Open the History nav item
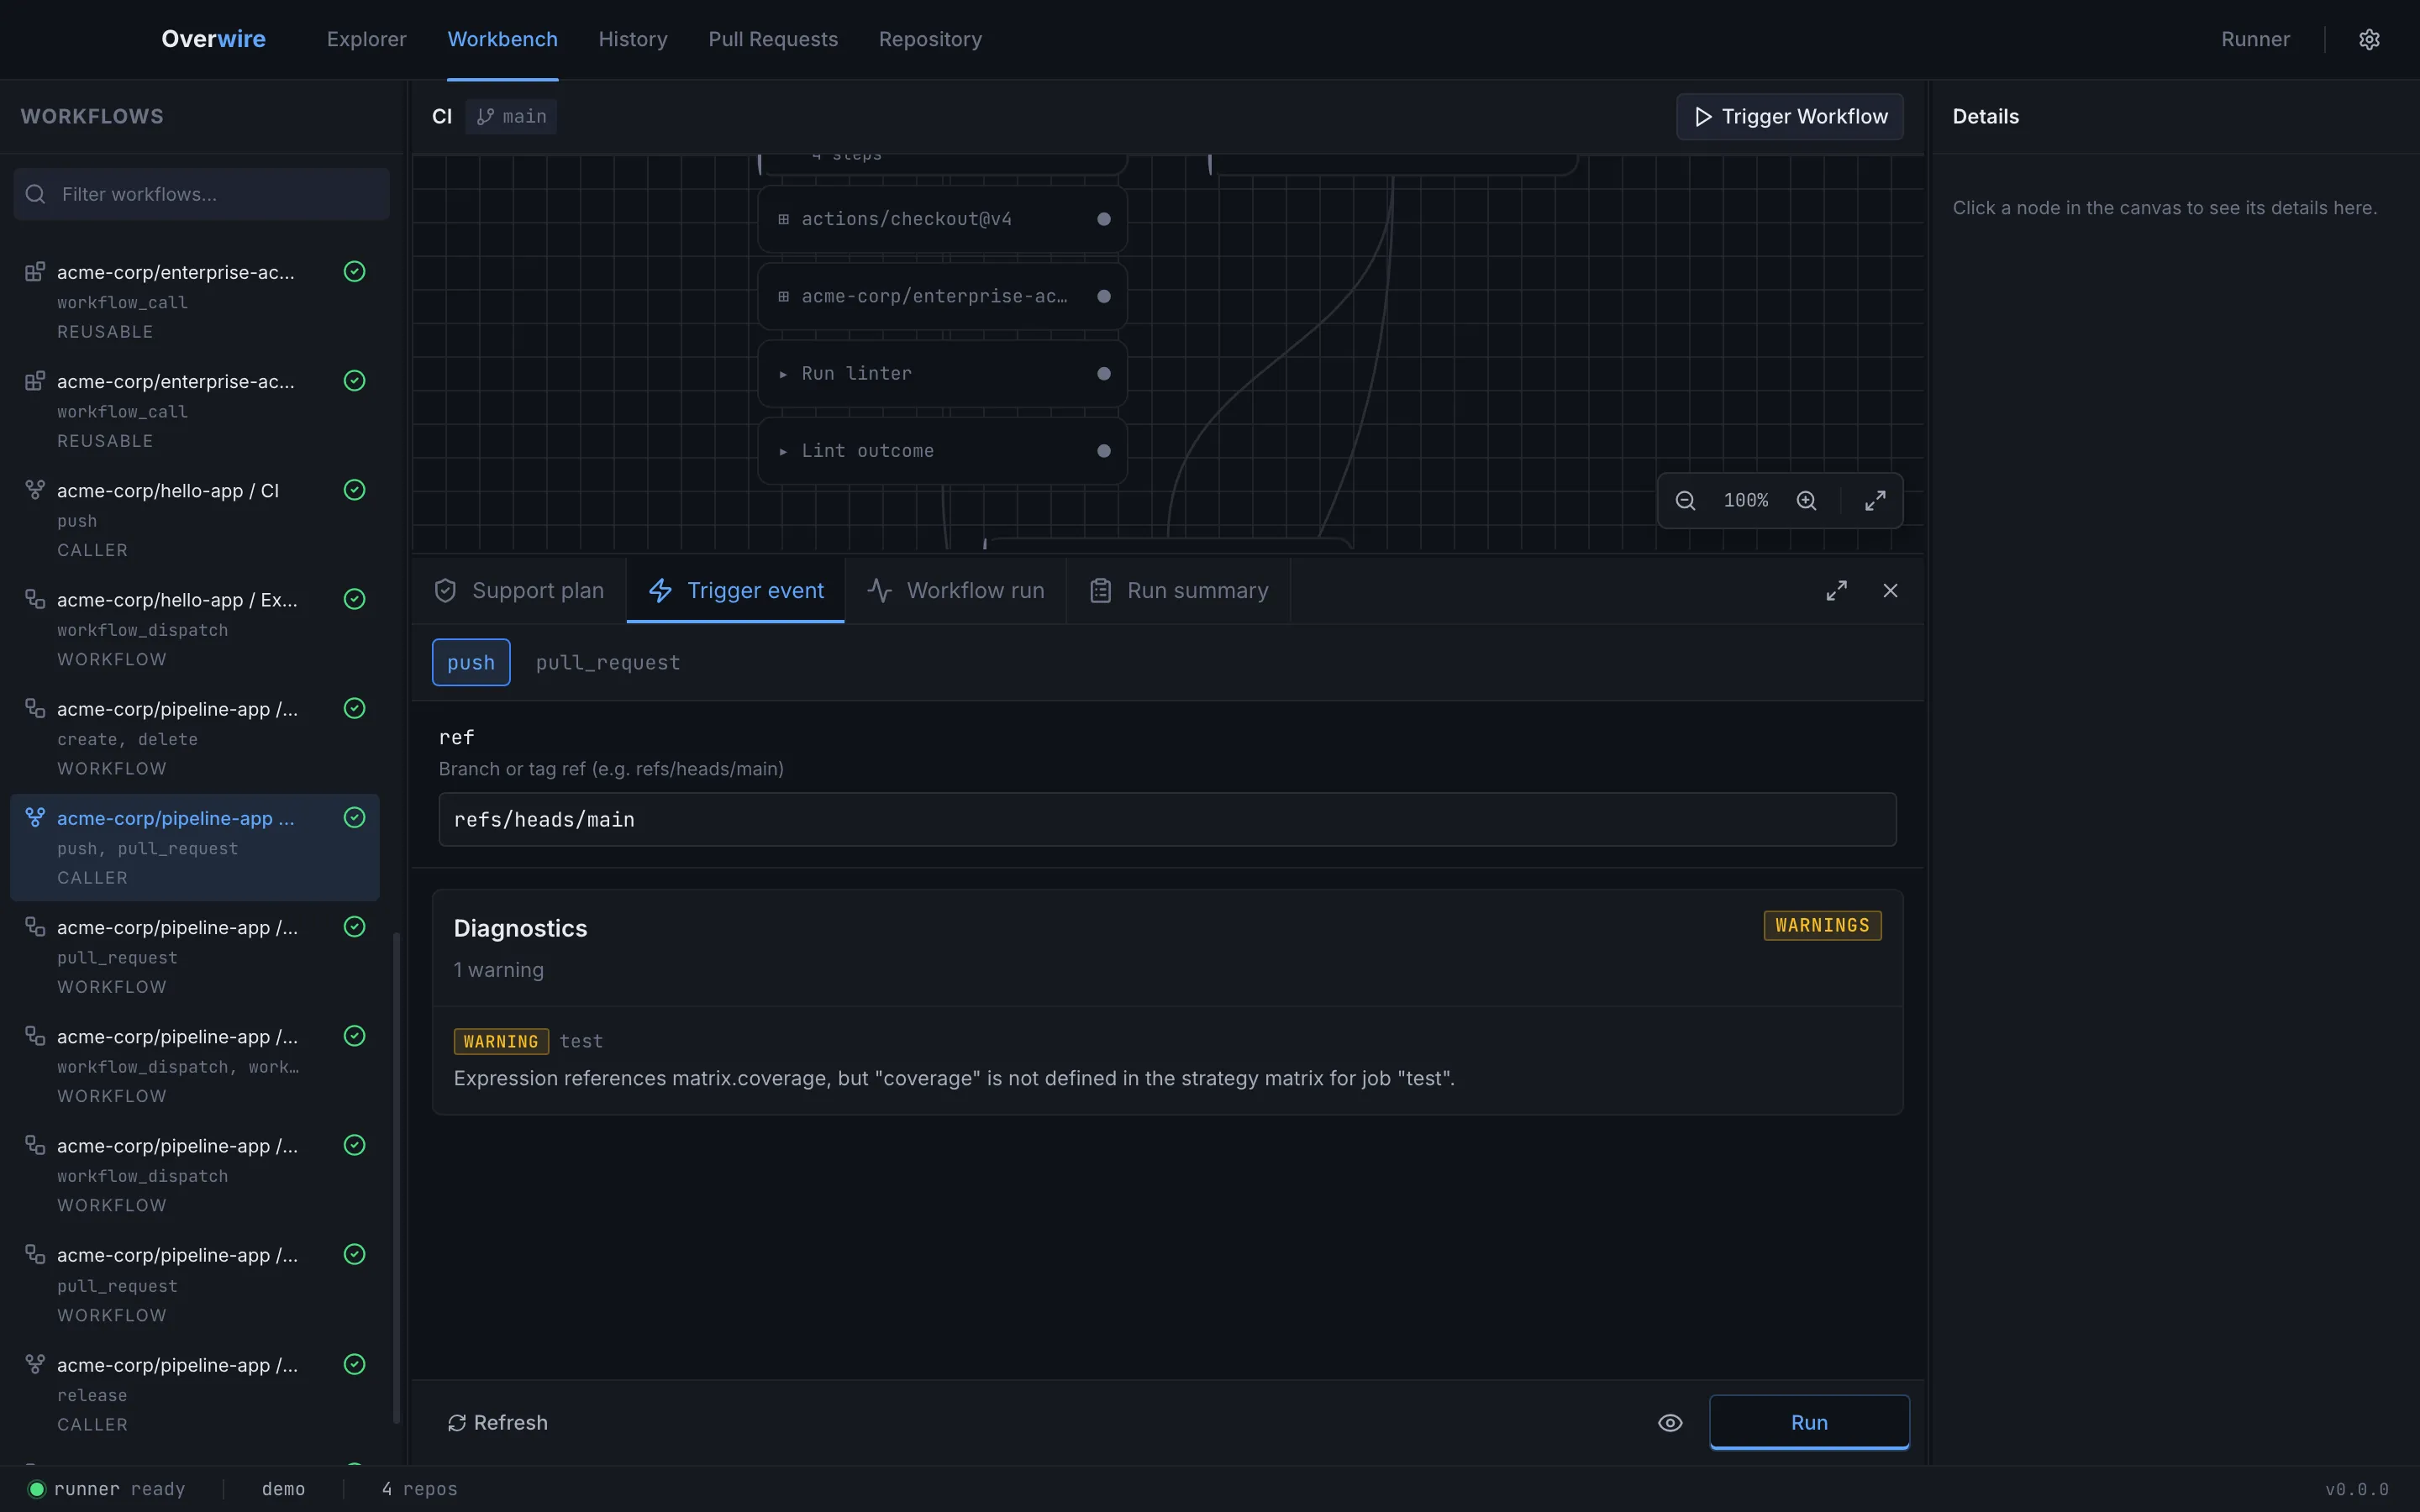Viewport: 2420px width, 1512px height. (633, 39)
